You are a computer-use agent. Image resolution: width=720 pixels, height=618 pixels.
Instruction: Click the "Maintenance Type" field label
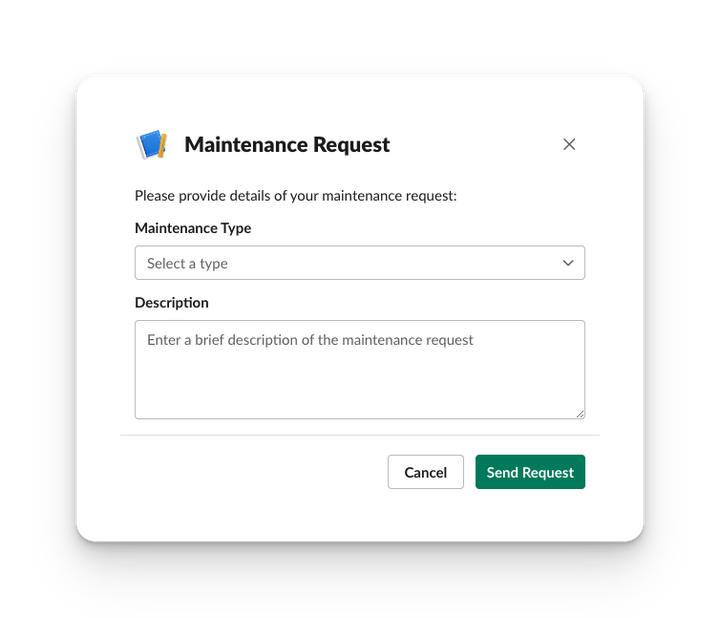pos(193,228)
